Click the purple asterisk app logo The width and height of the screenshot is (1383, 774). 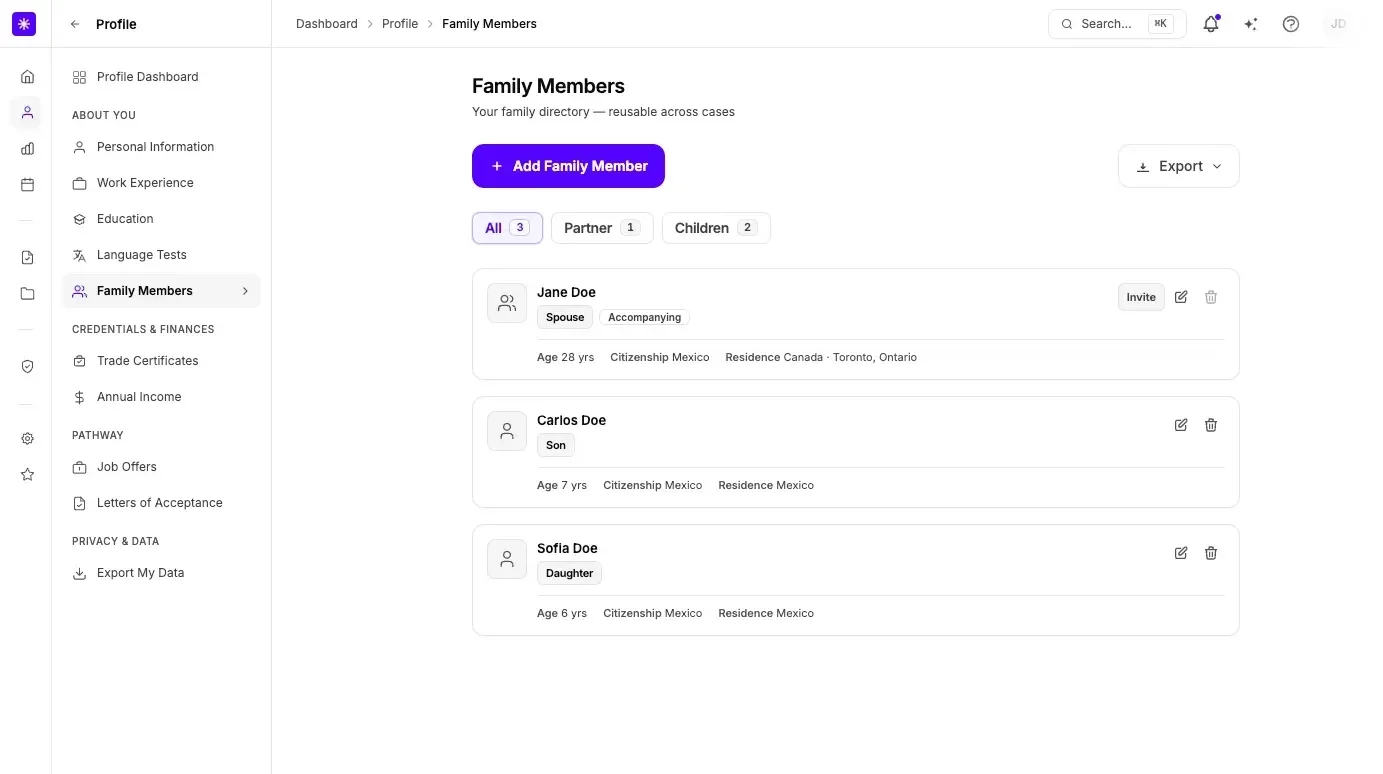pyautogui.click(x=24, y=24)
